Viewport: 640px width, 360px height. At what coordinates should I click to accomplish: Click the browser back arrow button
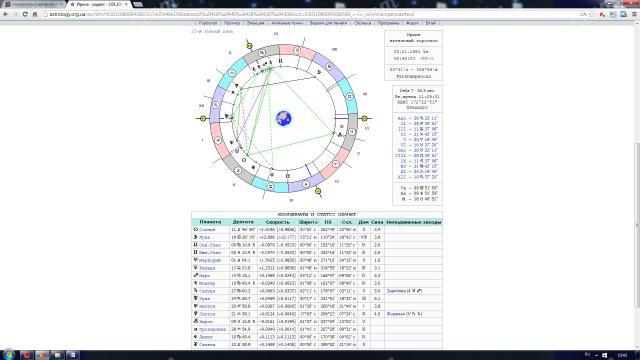(x=6, y=14)
